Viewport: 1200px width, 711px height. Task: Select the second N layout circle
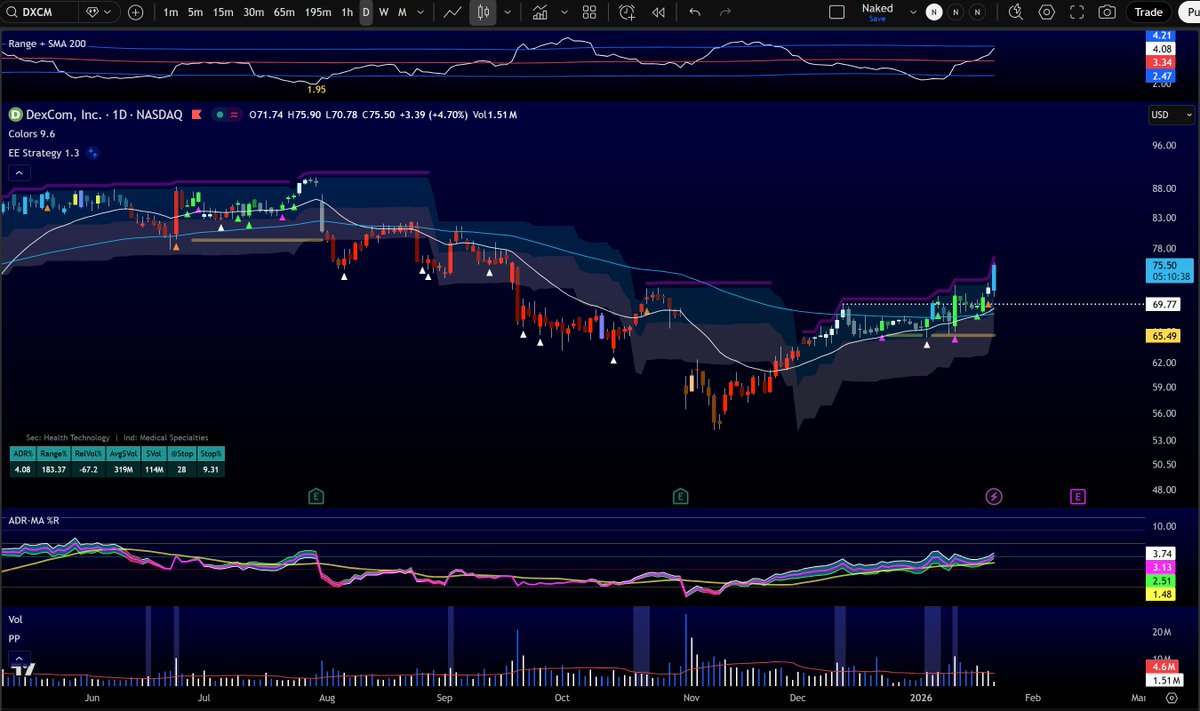956,12
